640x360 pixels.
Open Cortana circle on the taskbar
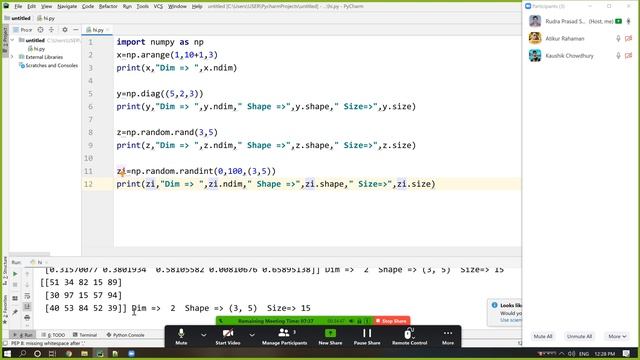[37, 353]
